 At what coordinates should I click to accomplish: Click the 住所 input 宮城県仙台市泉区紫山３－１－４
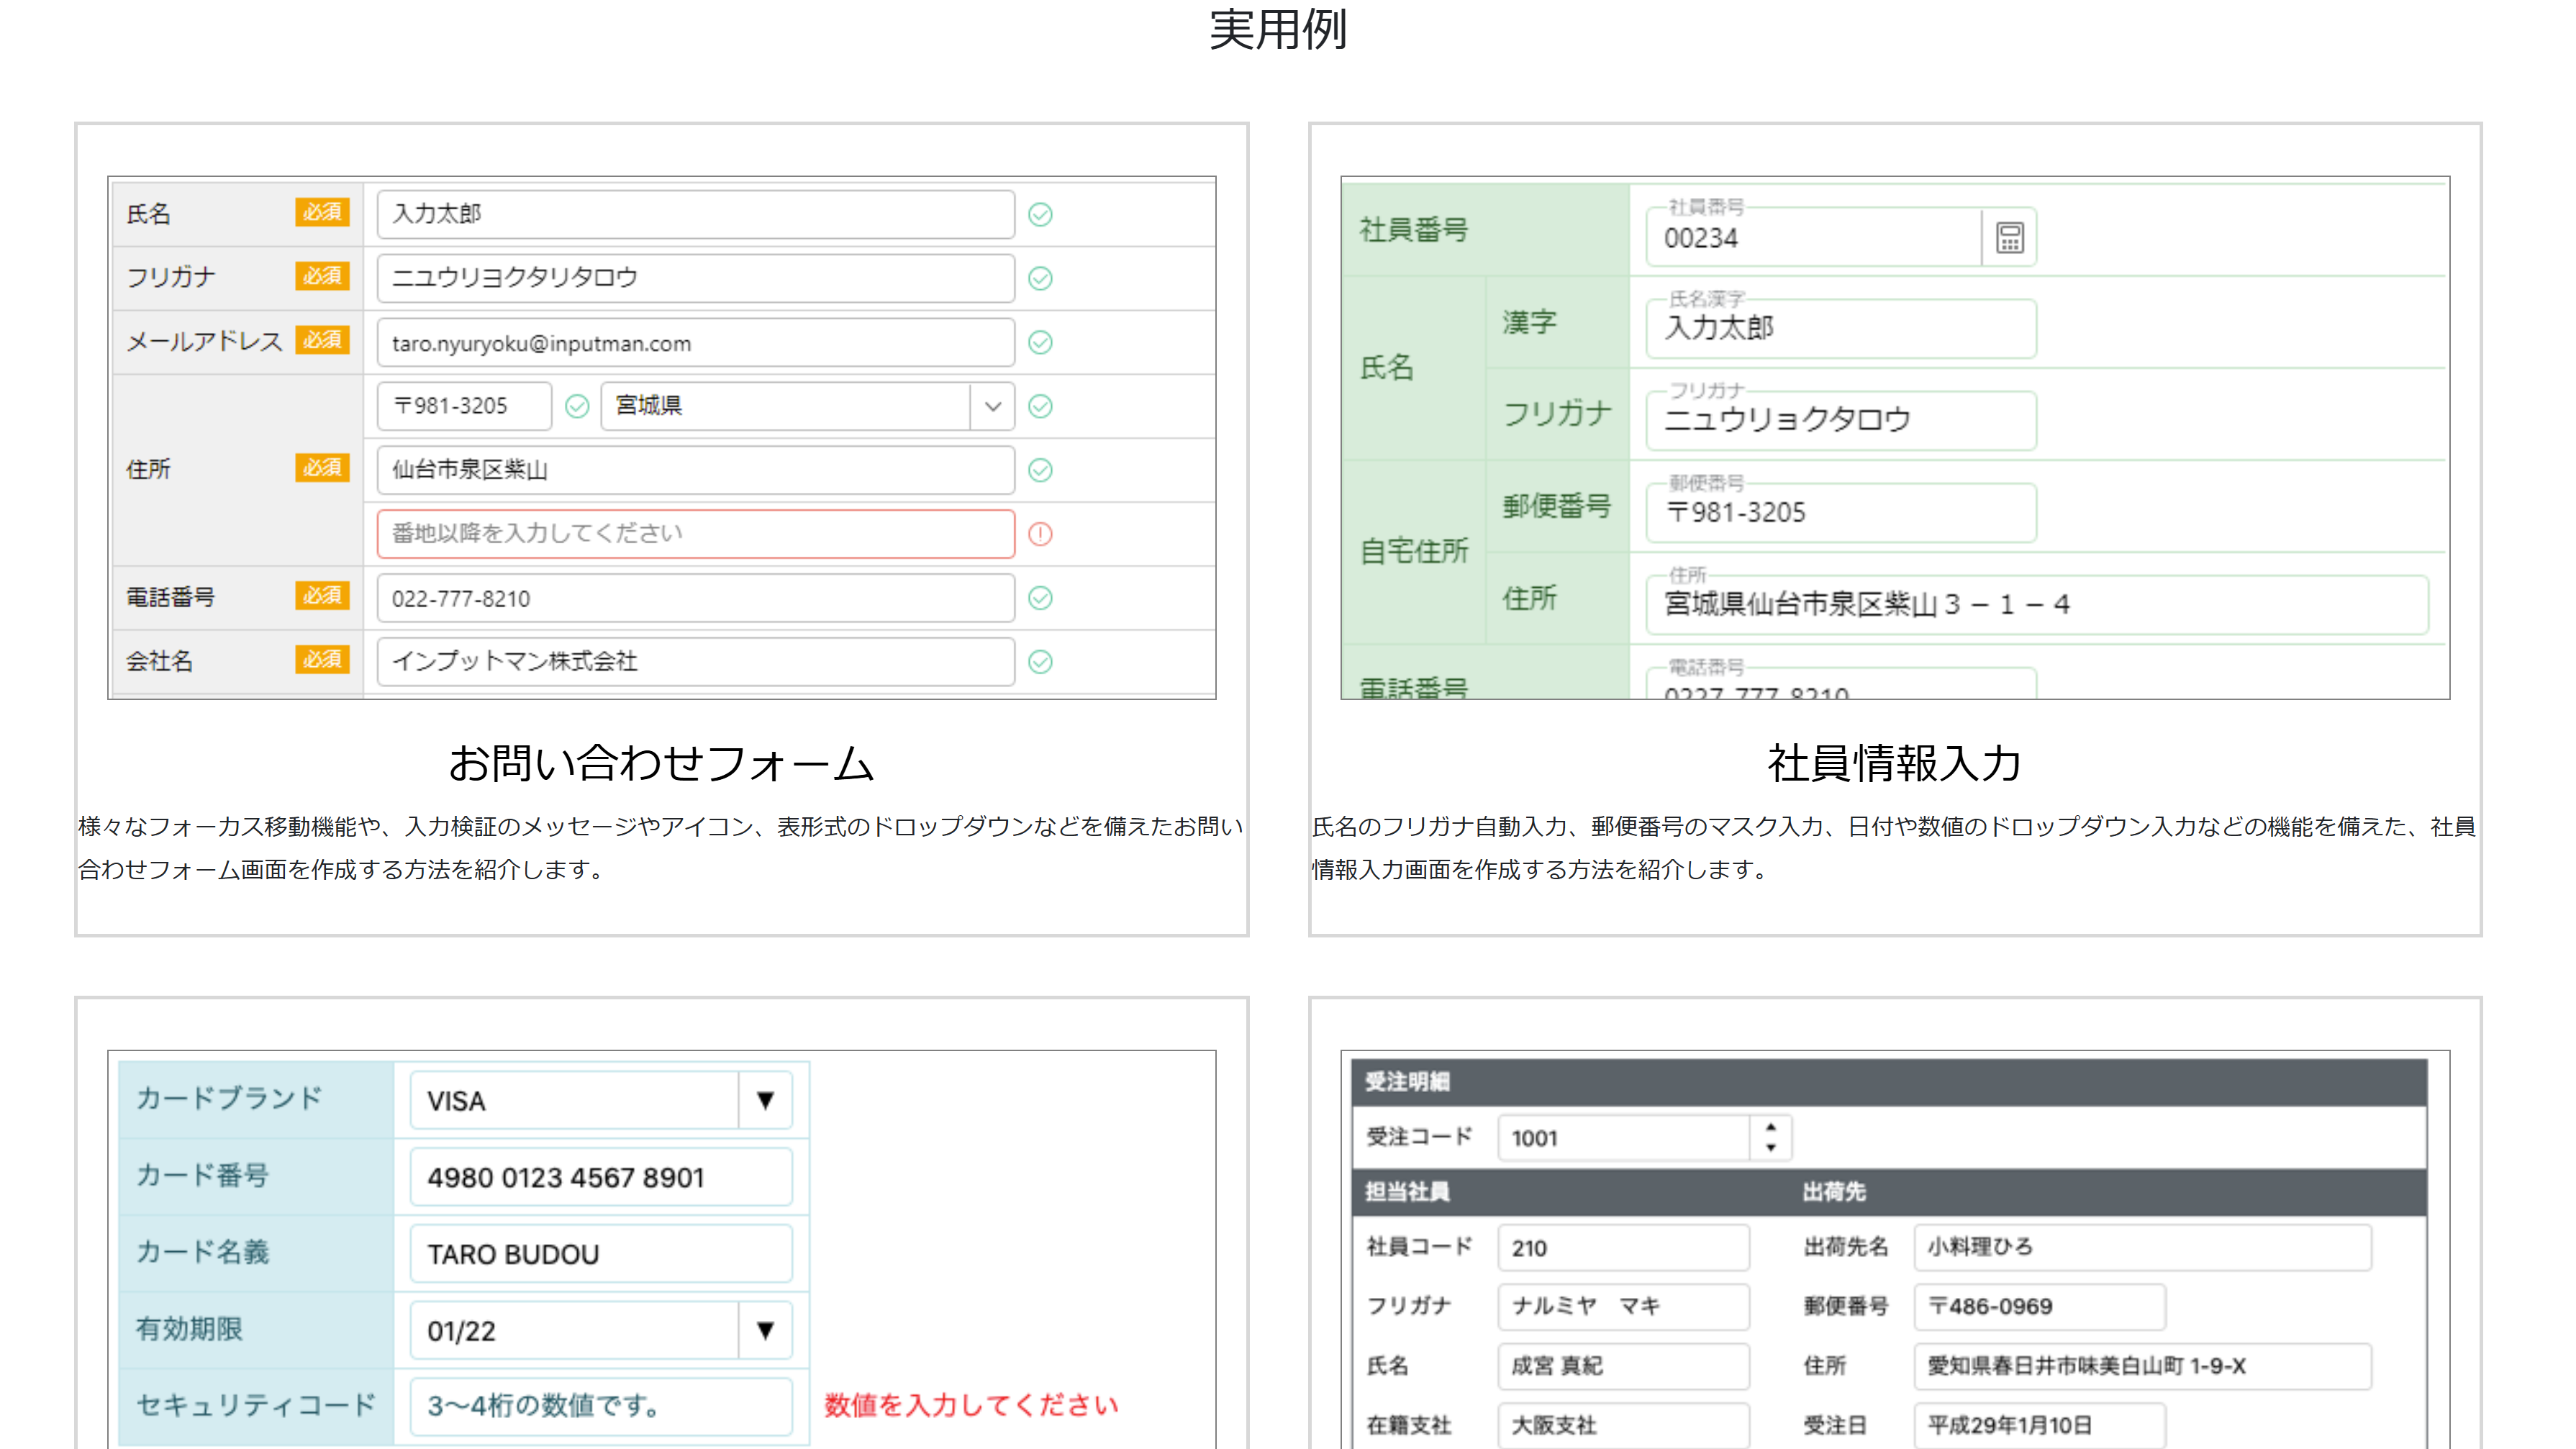click(x=2037, y=604)
